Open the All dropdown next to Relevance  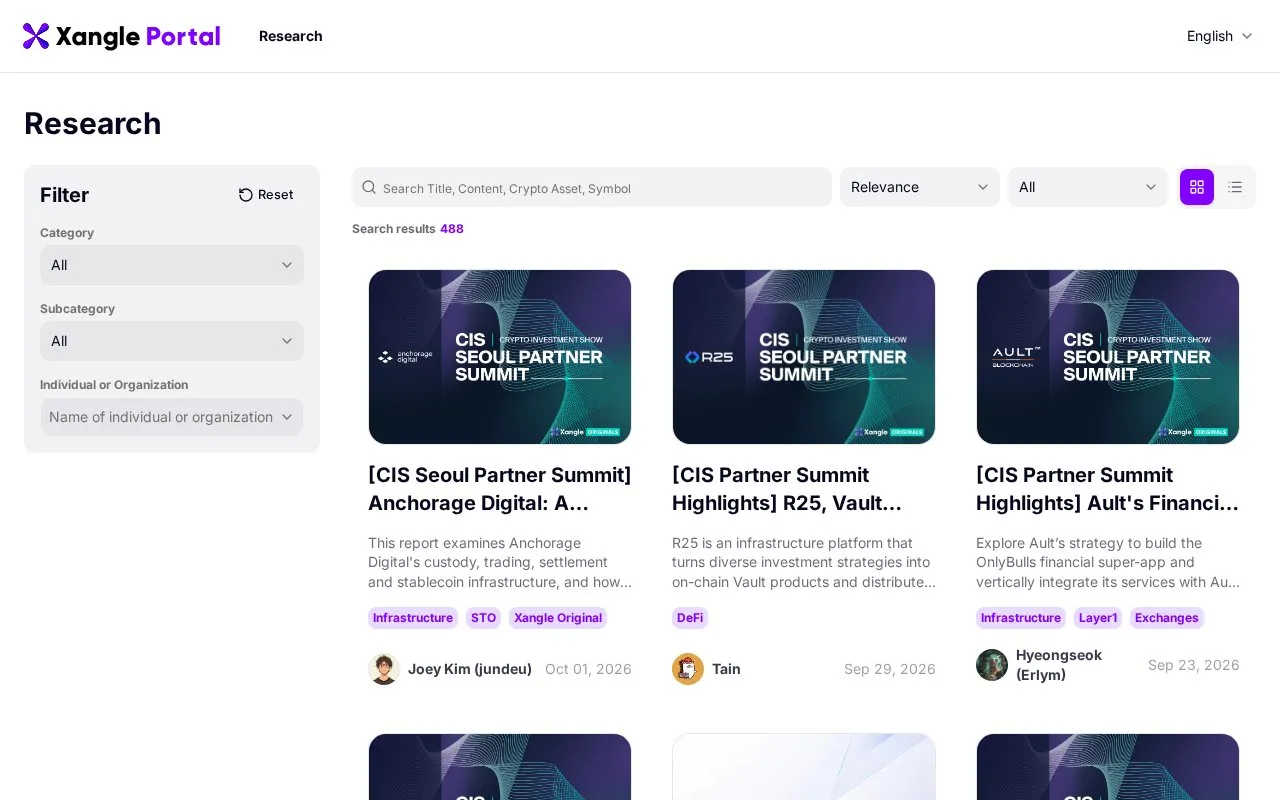(x=1088, y=187)
